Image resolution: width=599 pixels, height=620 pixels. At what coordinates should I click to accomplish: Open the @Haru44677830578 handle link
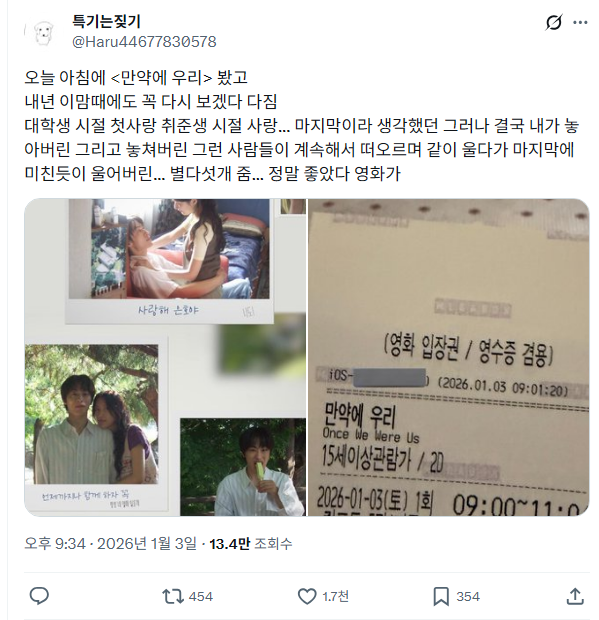tap(144, 42)
